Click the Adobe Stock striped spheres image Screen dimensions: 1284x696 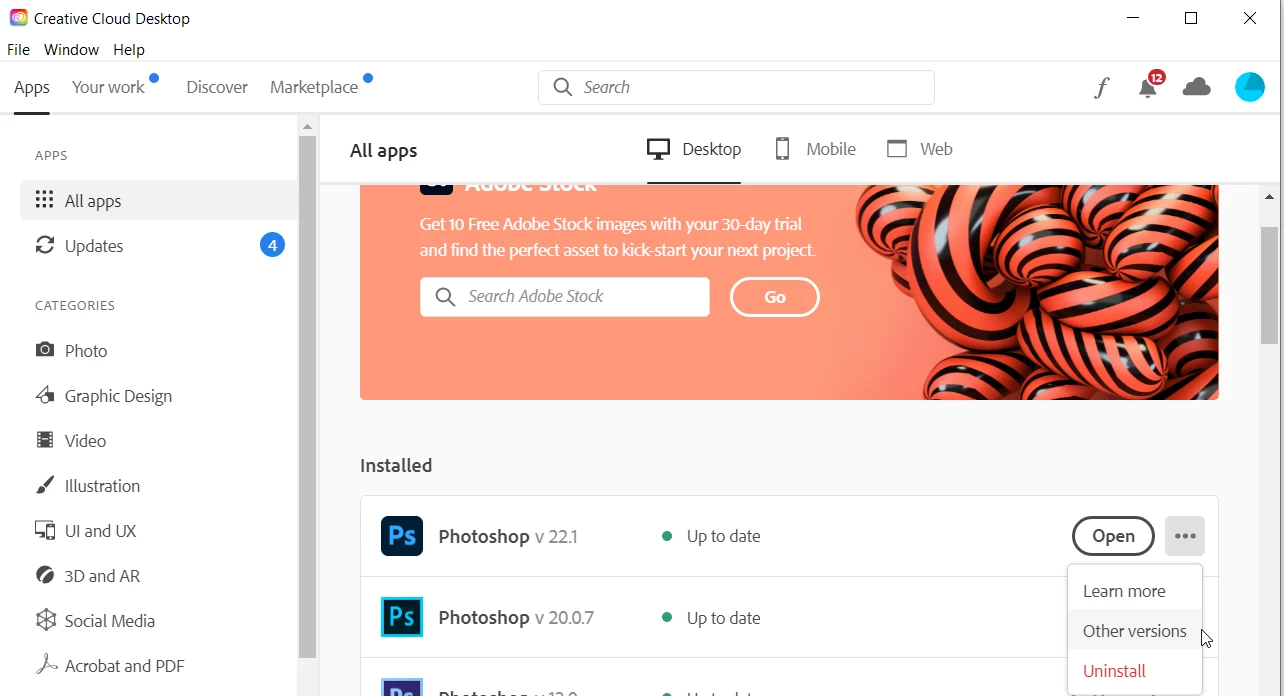click(x=1035, y=292)
